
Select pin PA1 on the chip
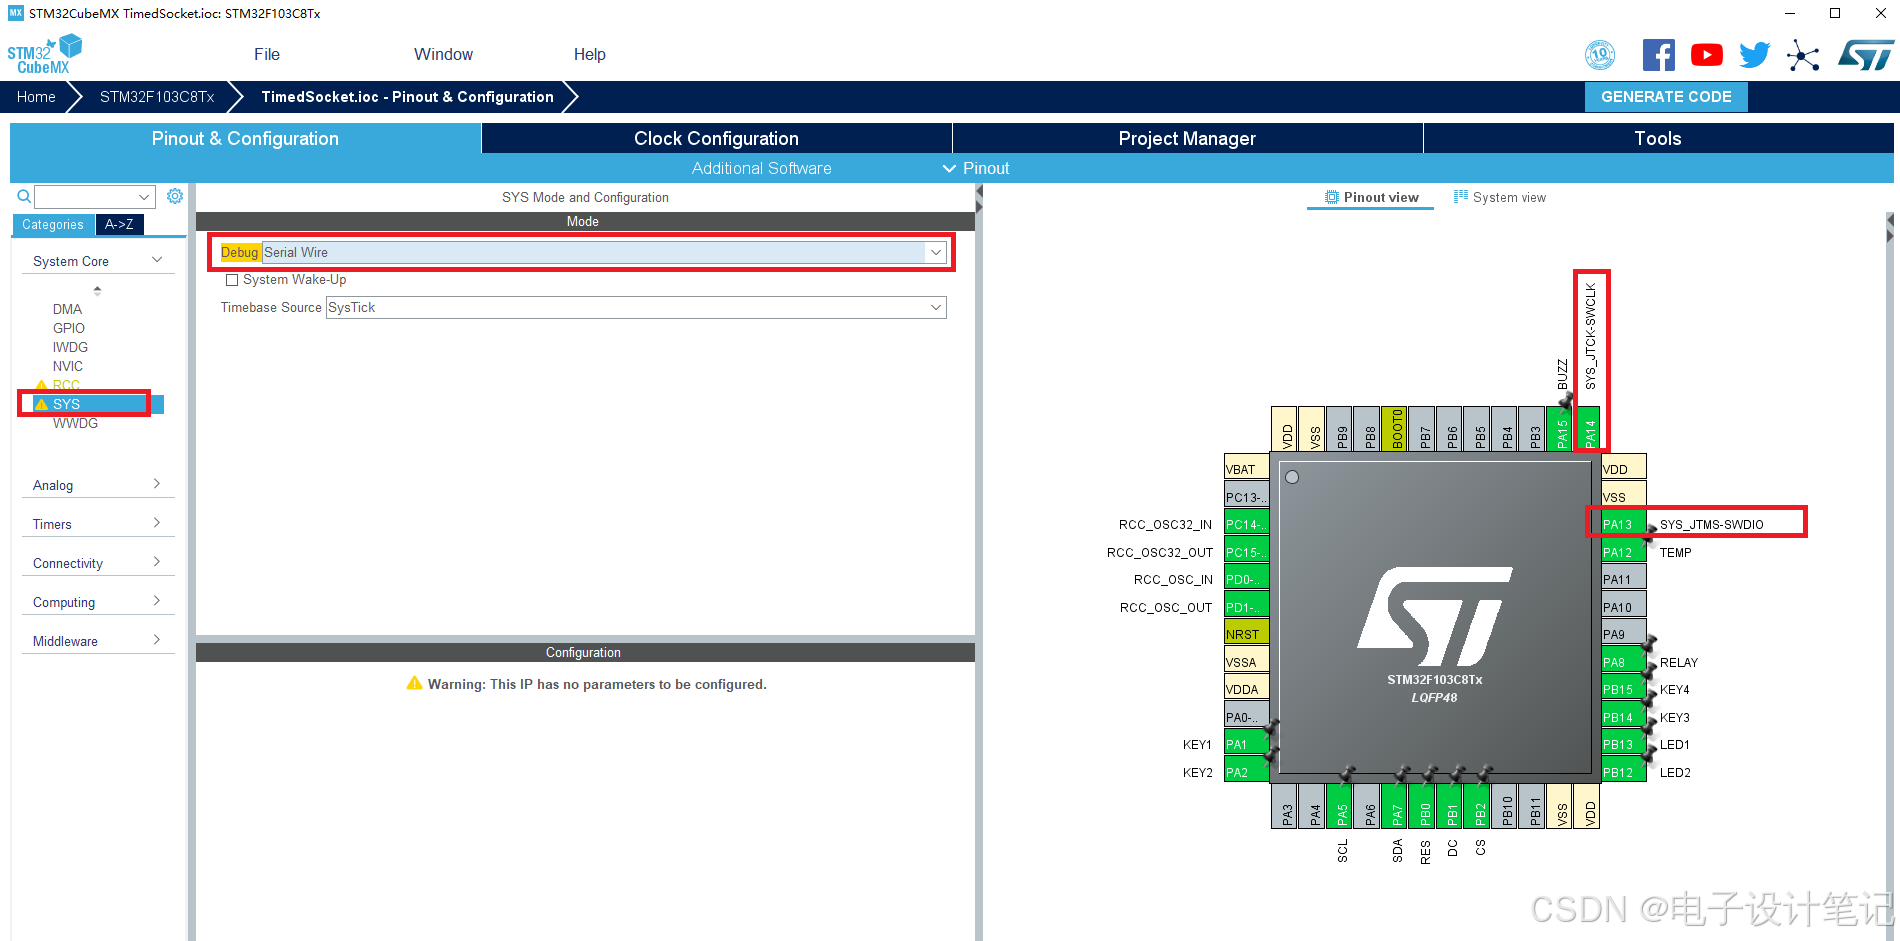tap(1247, 744)
